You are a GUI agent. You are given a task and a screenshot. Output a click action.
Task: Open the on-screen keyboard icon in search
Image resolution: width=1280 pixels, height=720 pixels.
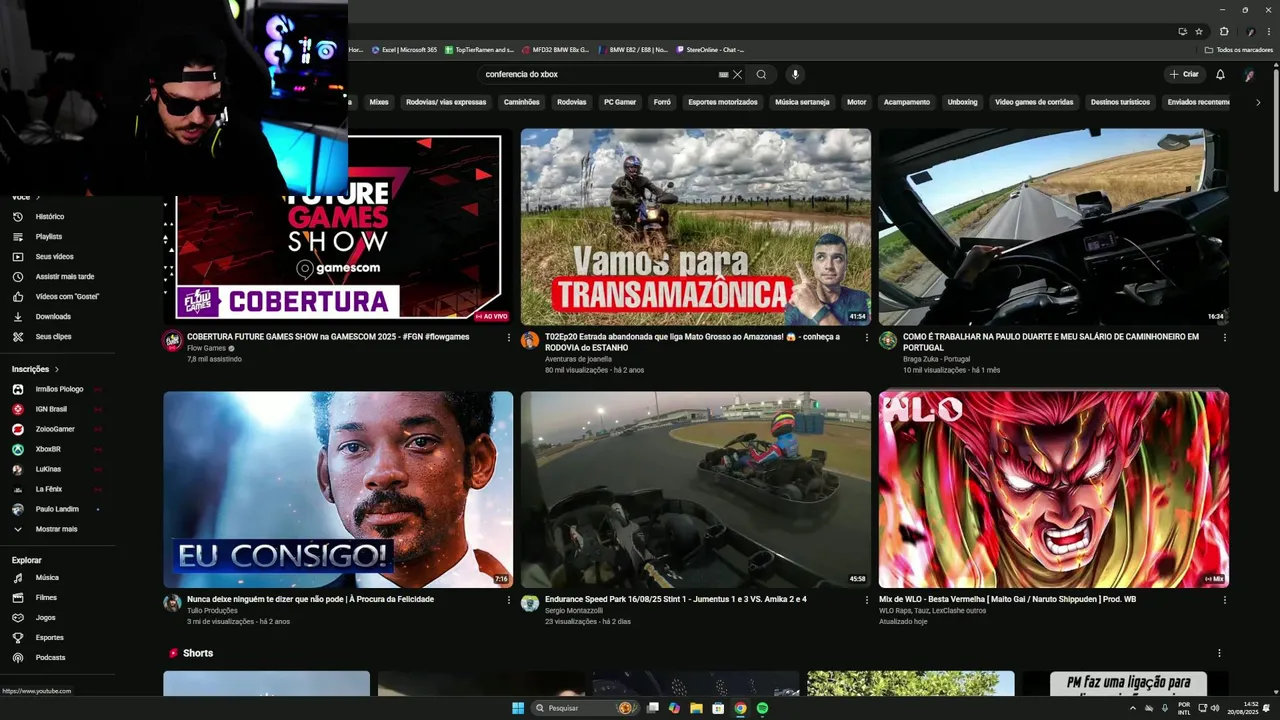723,74
